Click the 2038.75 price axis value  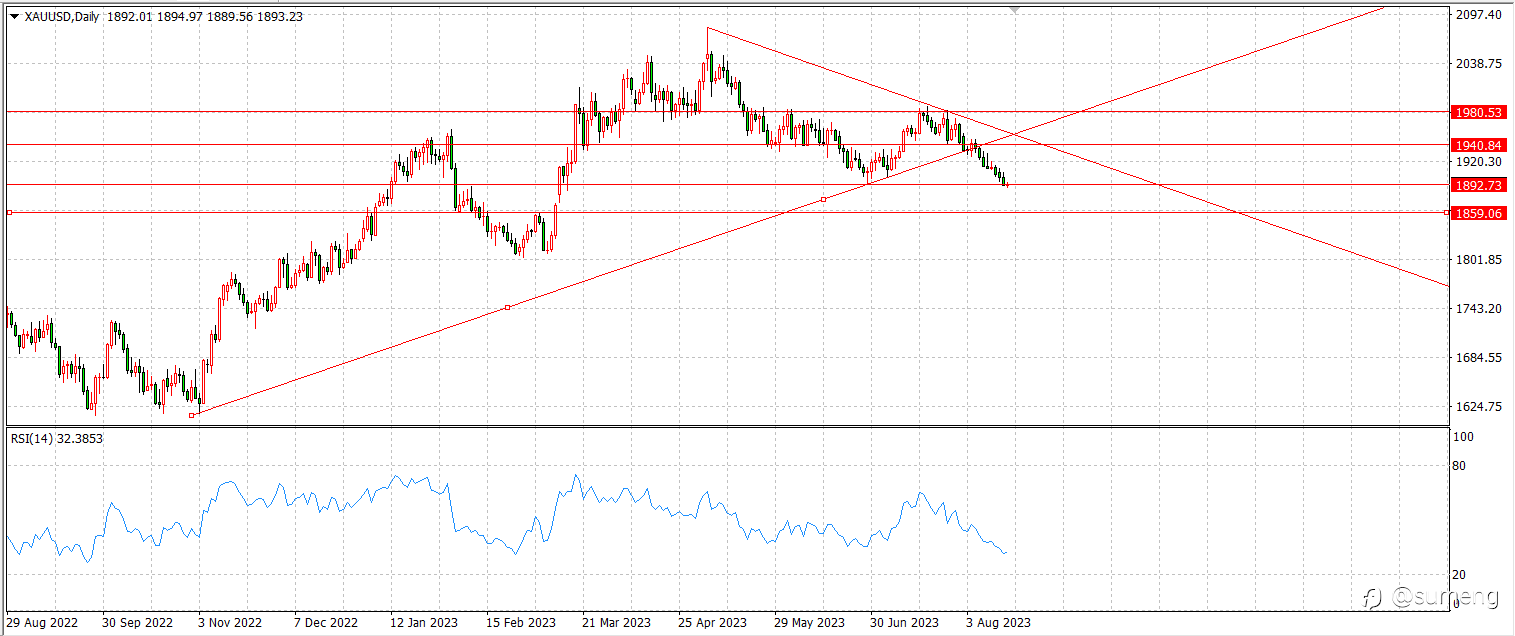click(x=1480, y=64)
